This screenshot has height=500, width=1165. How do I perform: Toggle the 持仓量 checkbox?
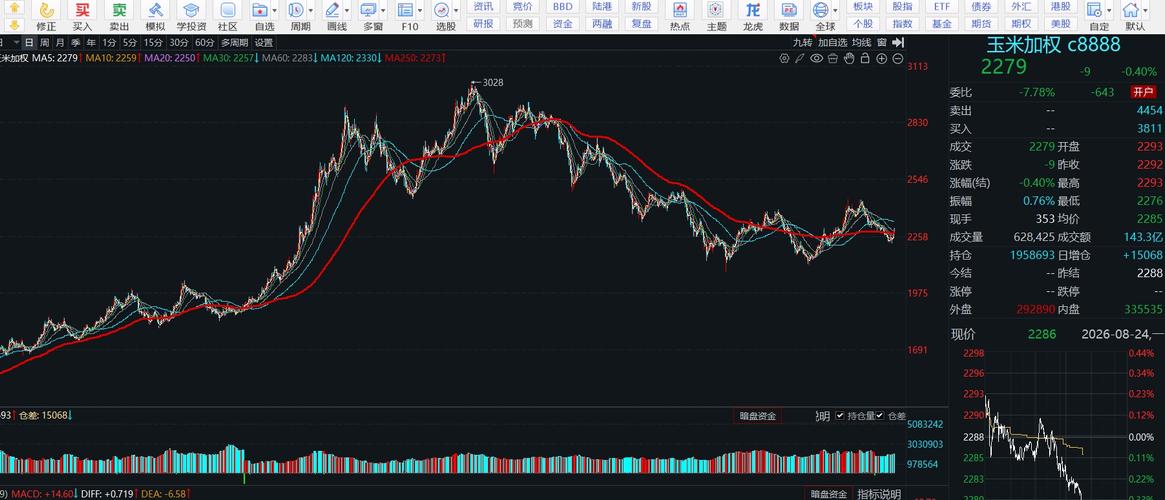point(840,415)
